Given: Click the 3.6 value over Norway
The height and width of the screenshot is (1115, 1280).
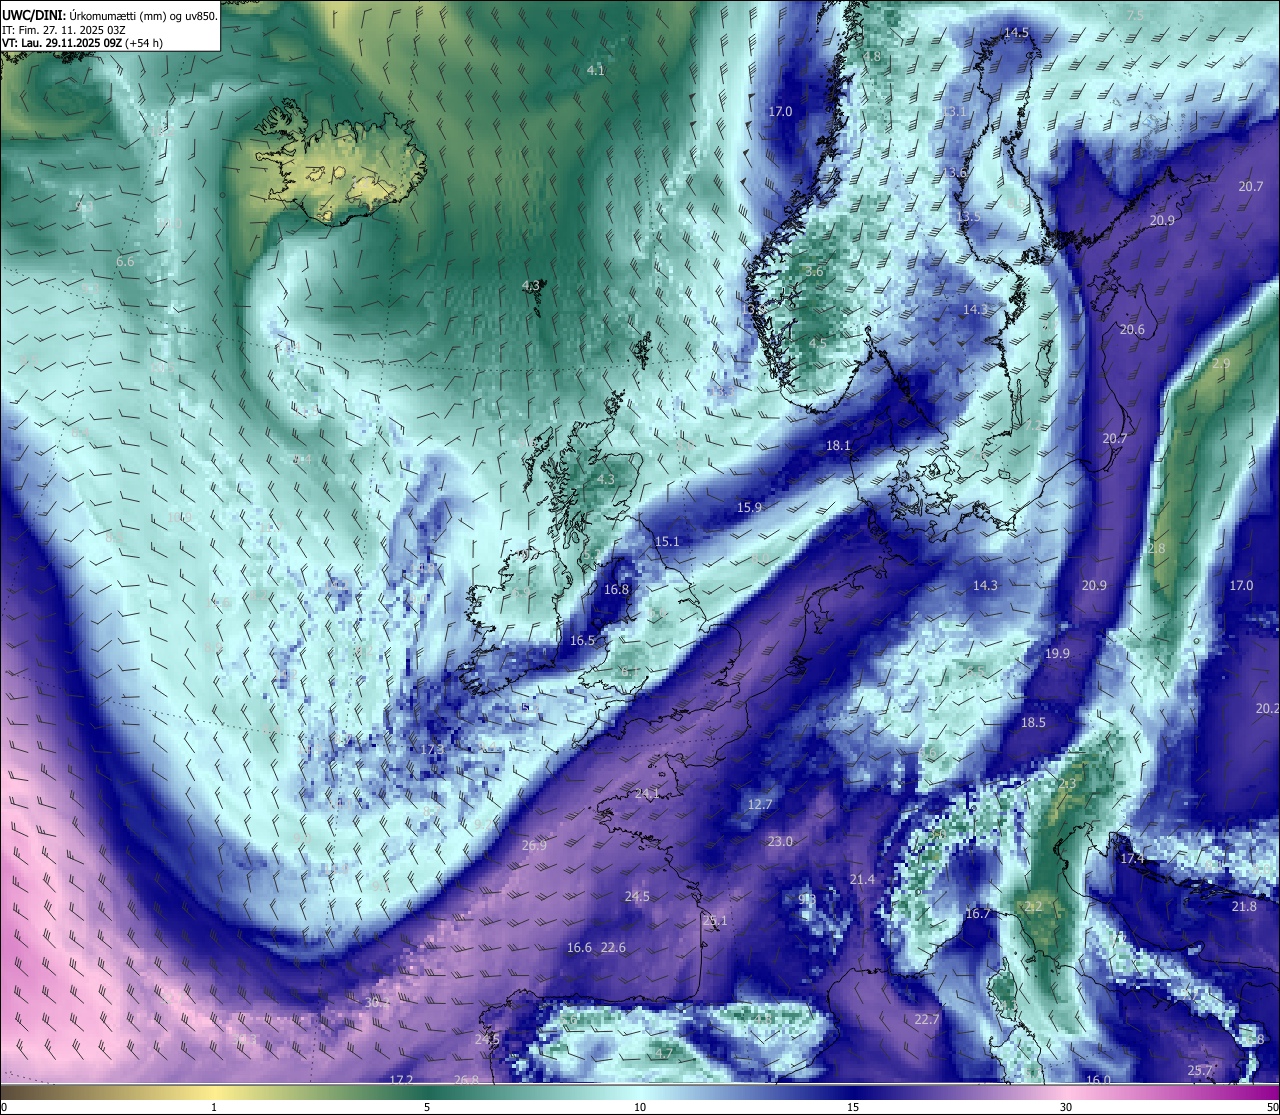Looking at the screenshot, I should (x=814, y=272).
